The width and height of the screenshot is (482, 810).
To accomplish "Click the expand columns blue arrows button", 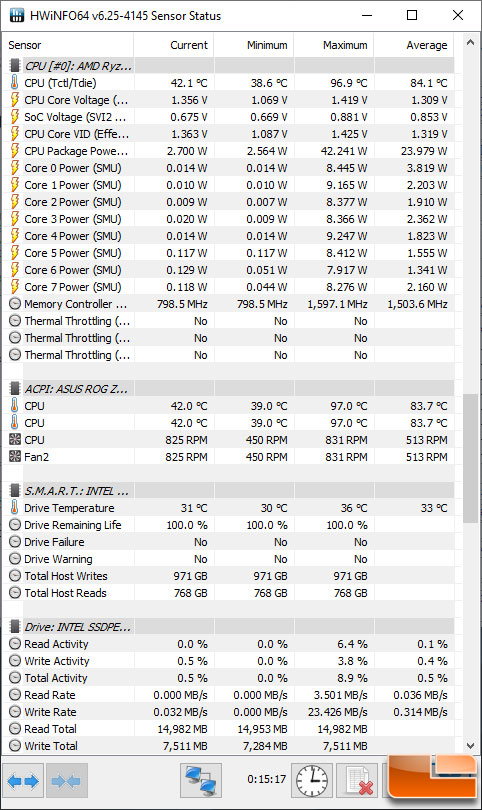I will 23,781.
